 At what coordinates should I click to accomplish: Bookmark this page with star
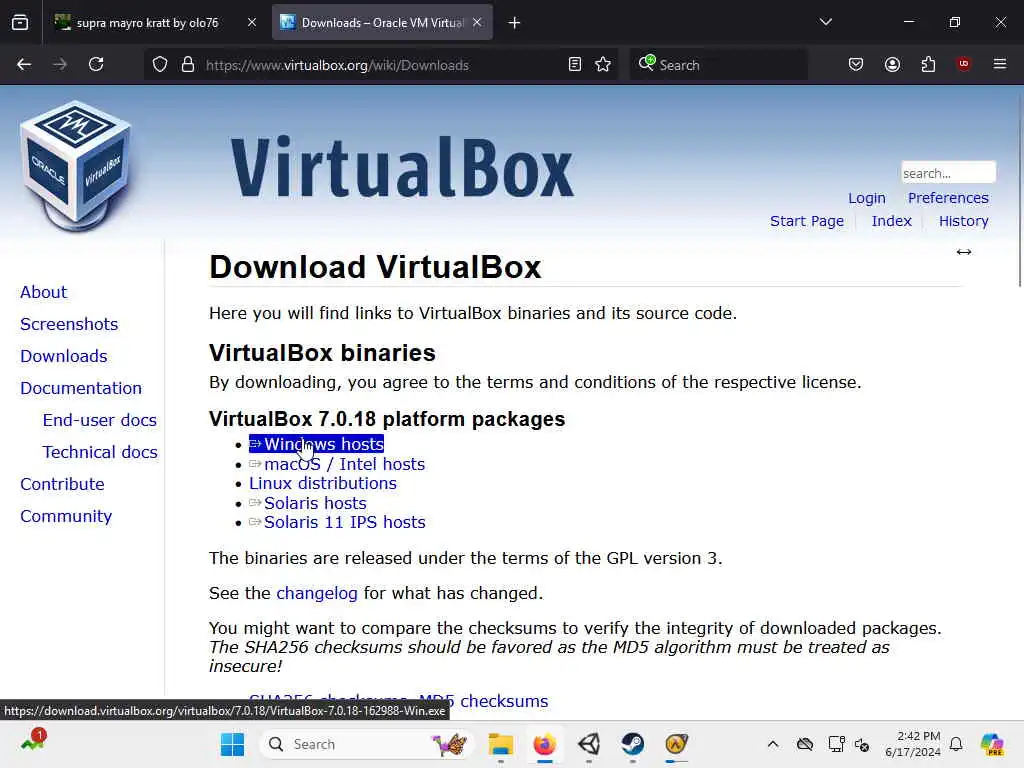click(x=603, y=65)
